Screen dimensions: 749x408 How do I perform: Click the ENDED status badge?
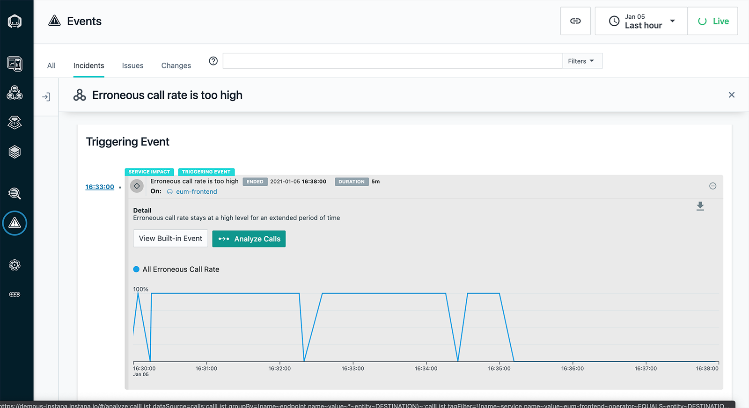[255, 182]
